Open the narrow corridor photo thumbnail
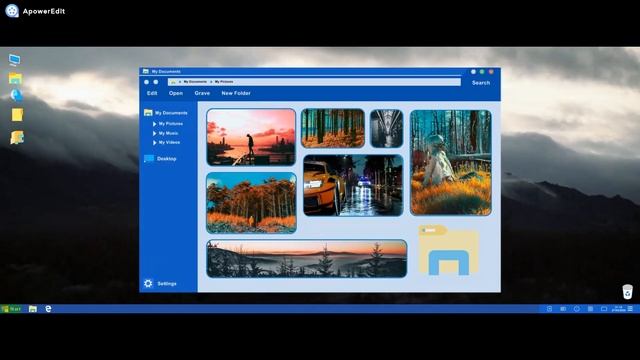 pyautogui.click(x=387, y=128)
